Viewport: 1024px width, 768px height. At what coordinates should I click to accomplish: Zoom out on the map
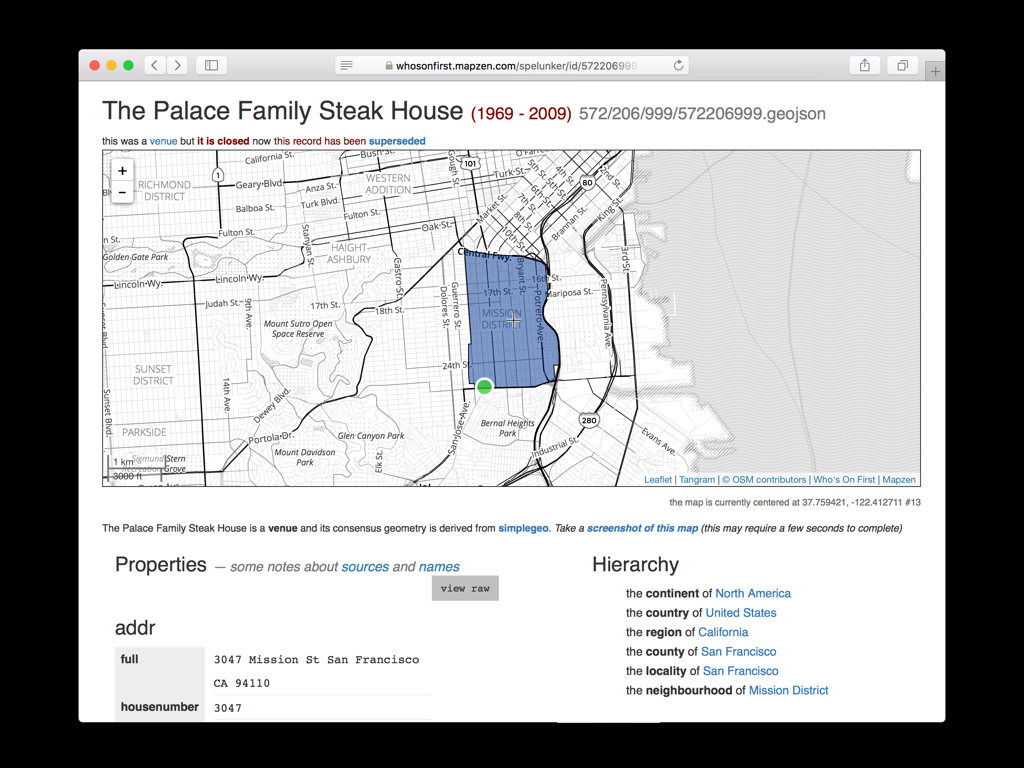[122, 192]
